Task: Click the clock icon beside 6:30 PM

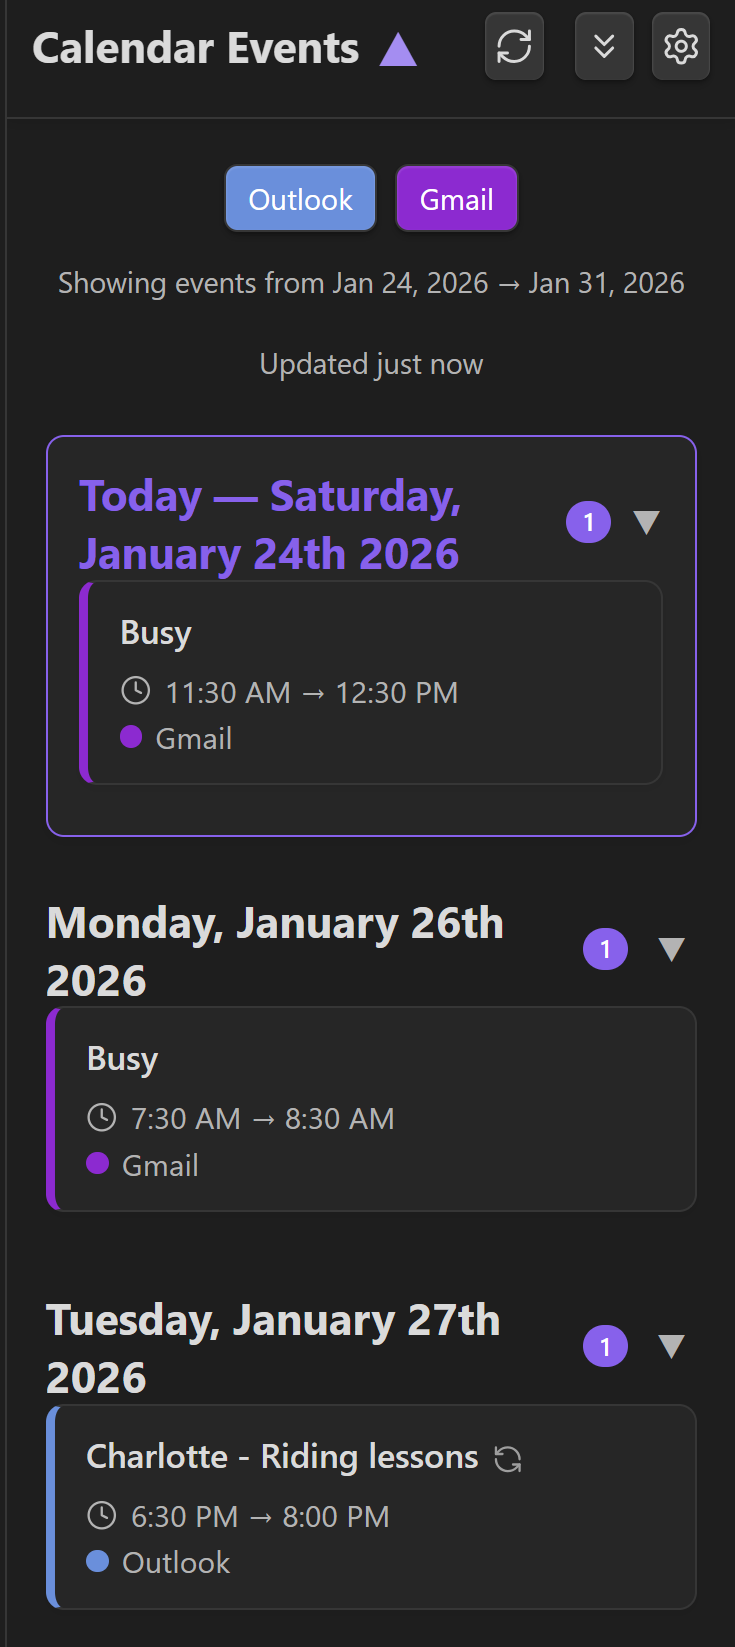Action: tap(102, 1515)
